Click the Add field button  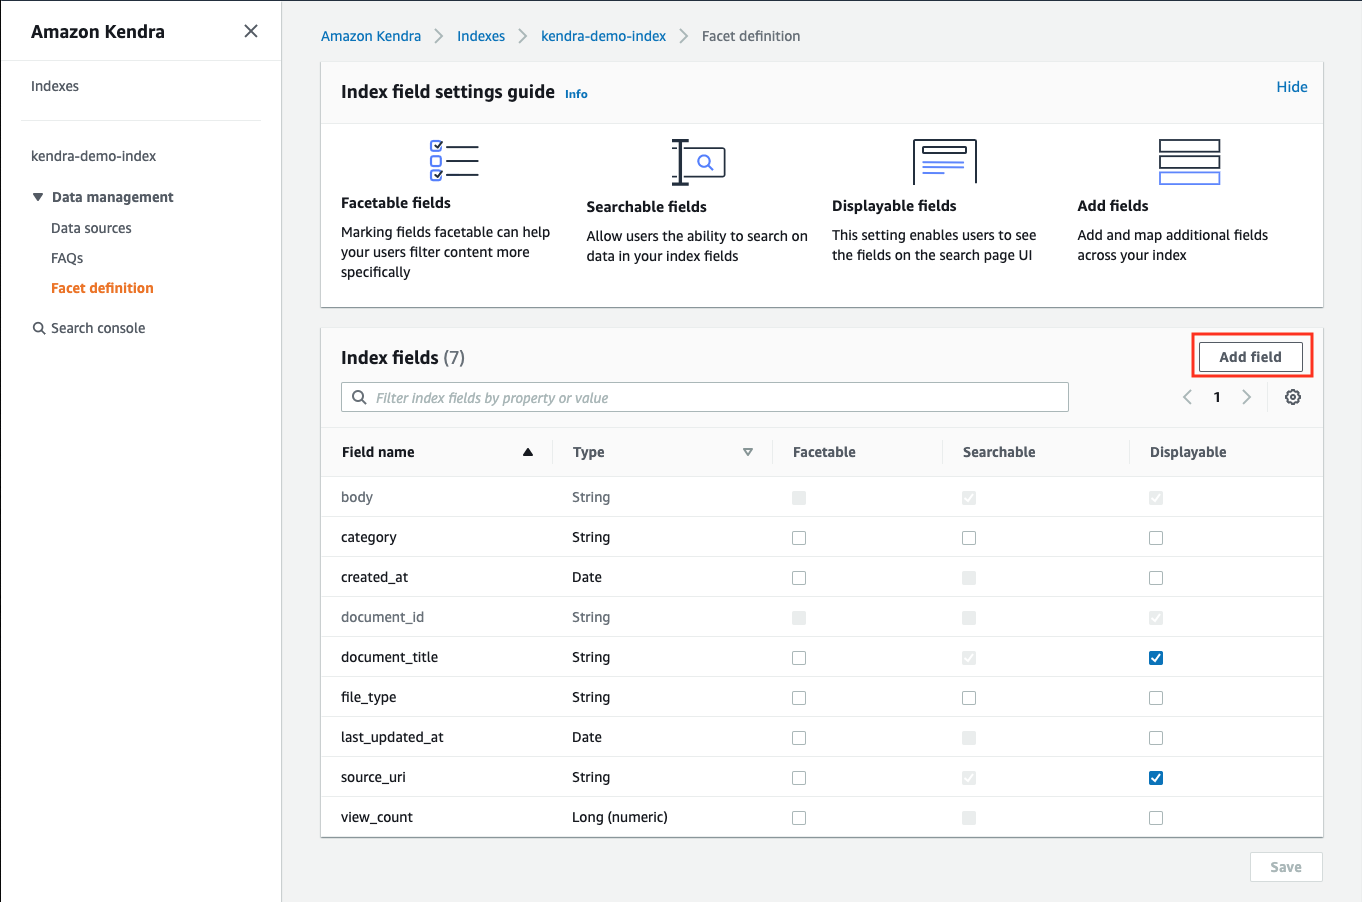(1250, 357)
